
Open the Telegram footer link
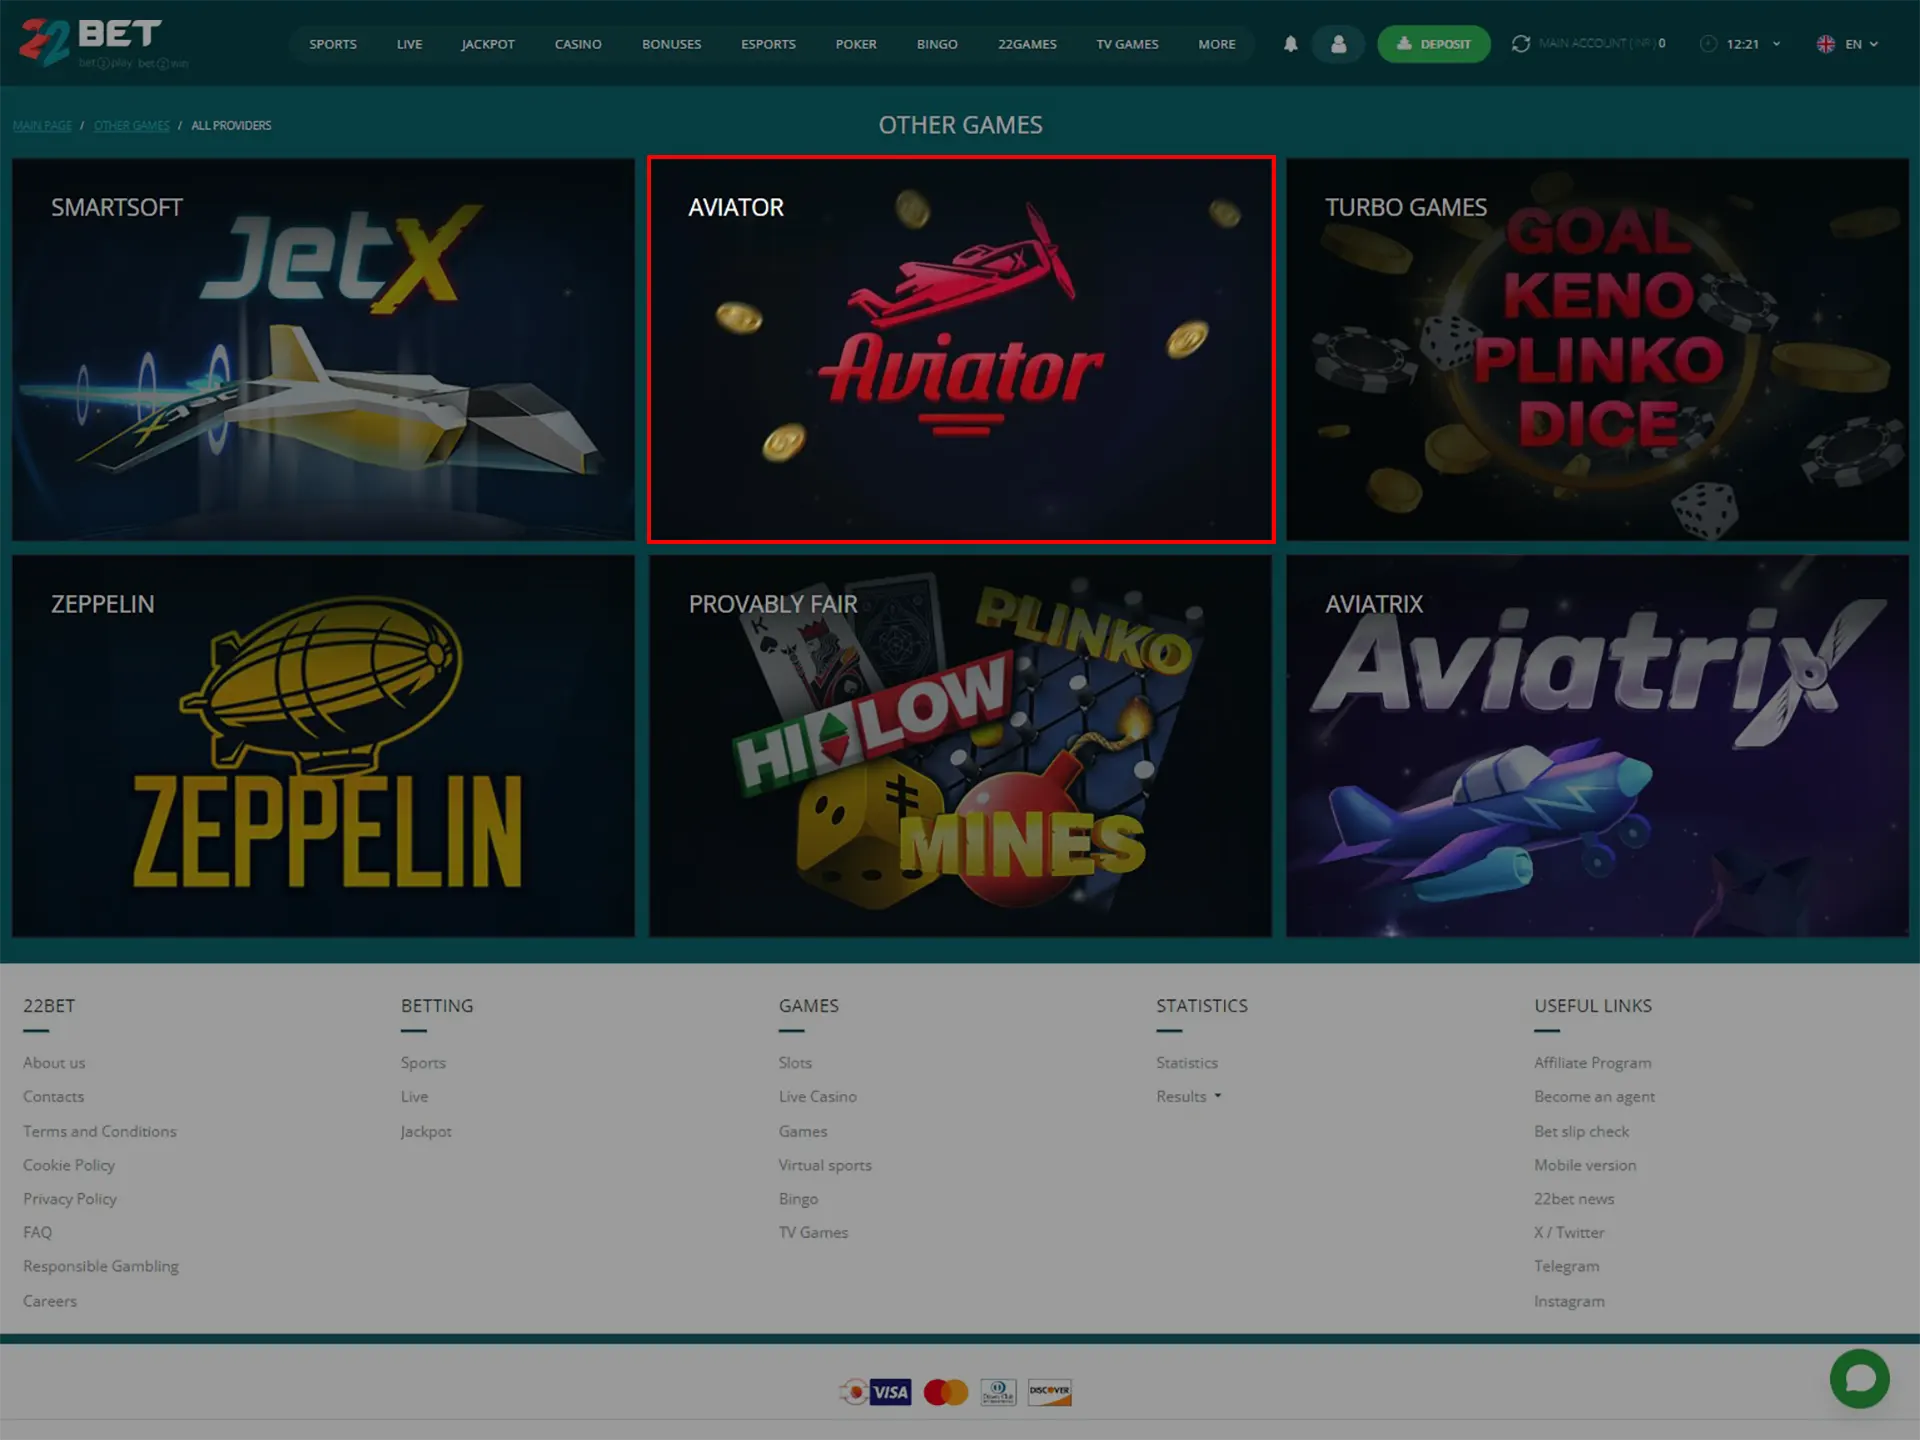[x=1566, y=1266]
